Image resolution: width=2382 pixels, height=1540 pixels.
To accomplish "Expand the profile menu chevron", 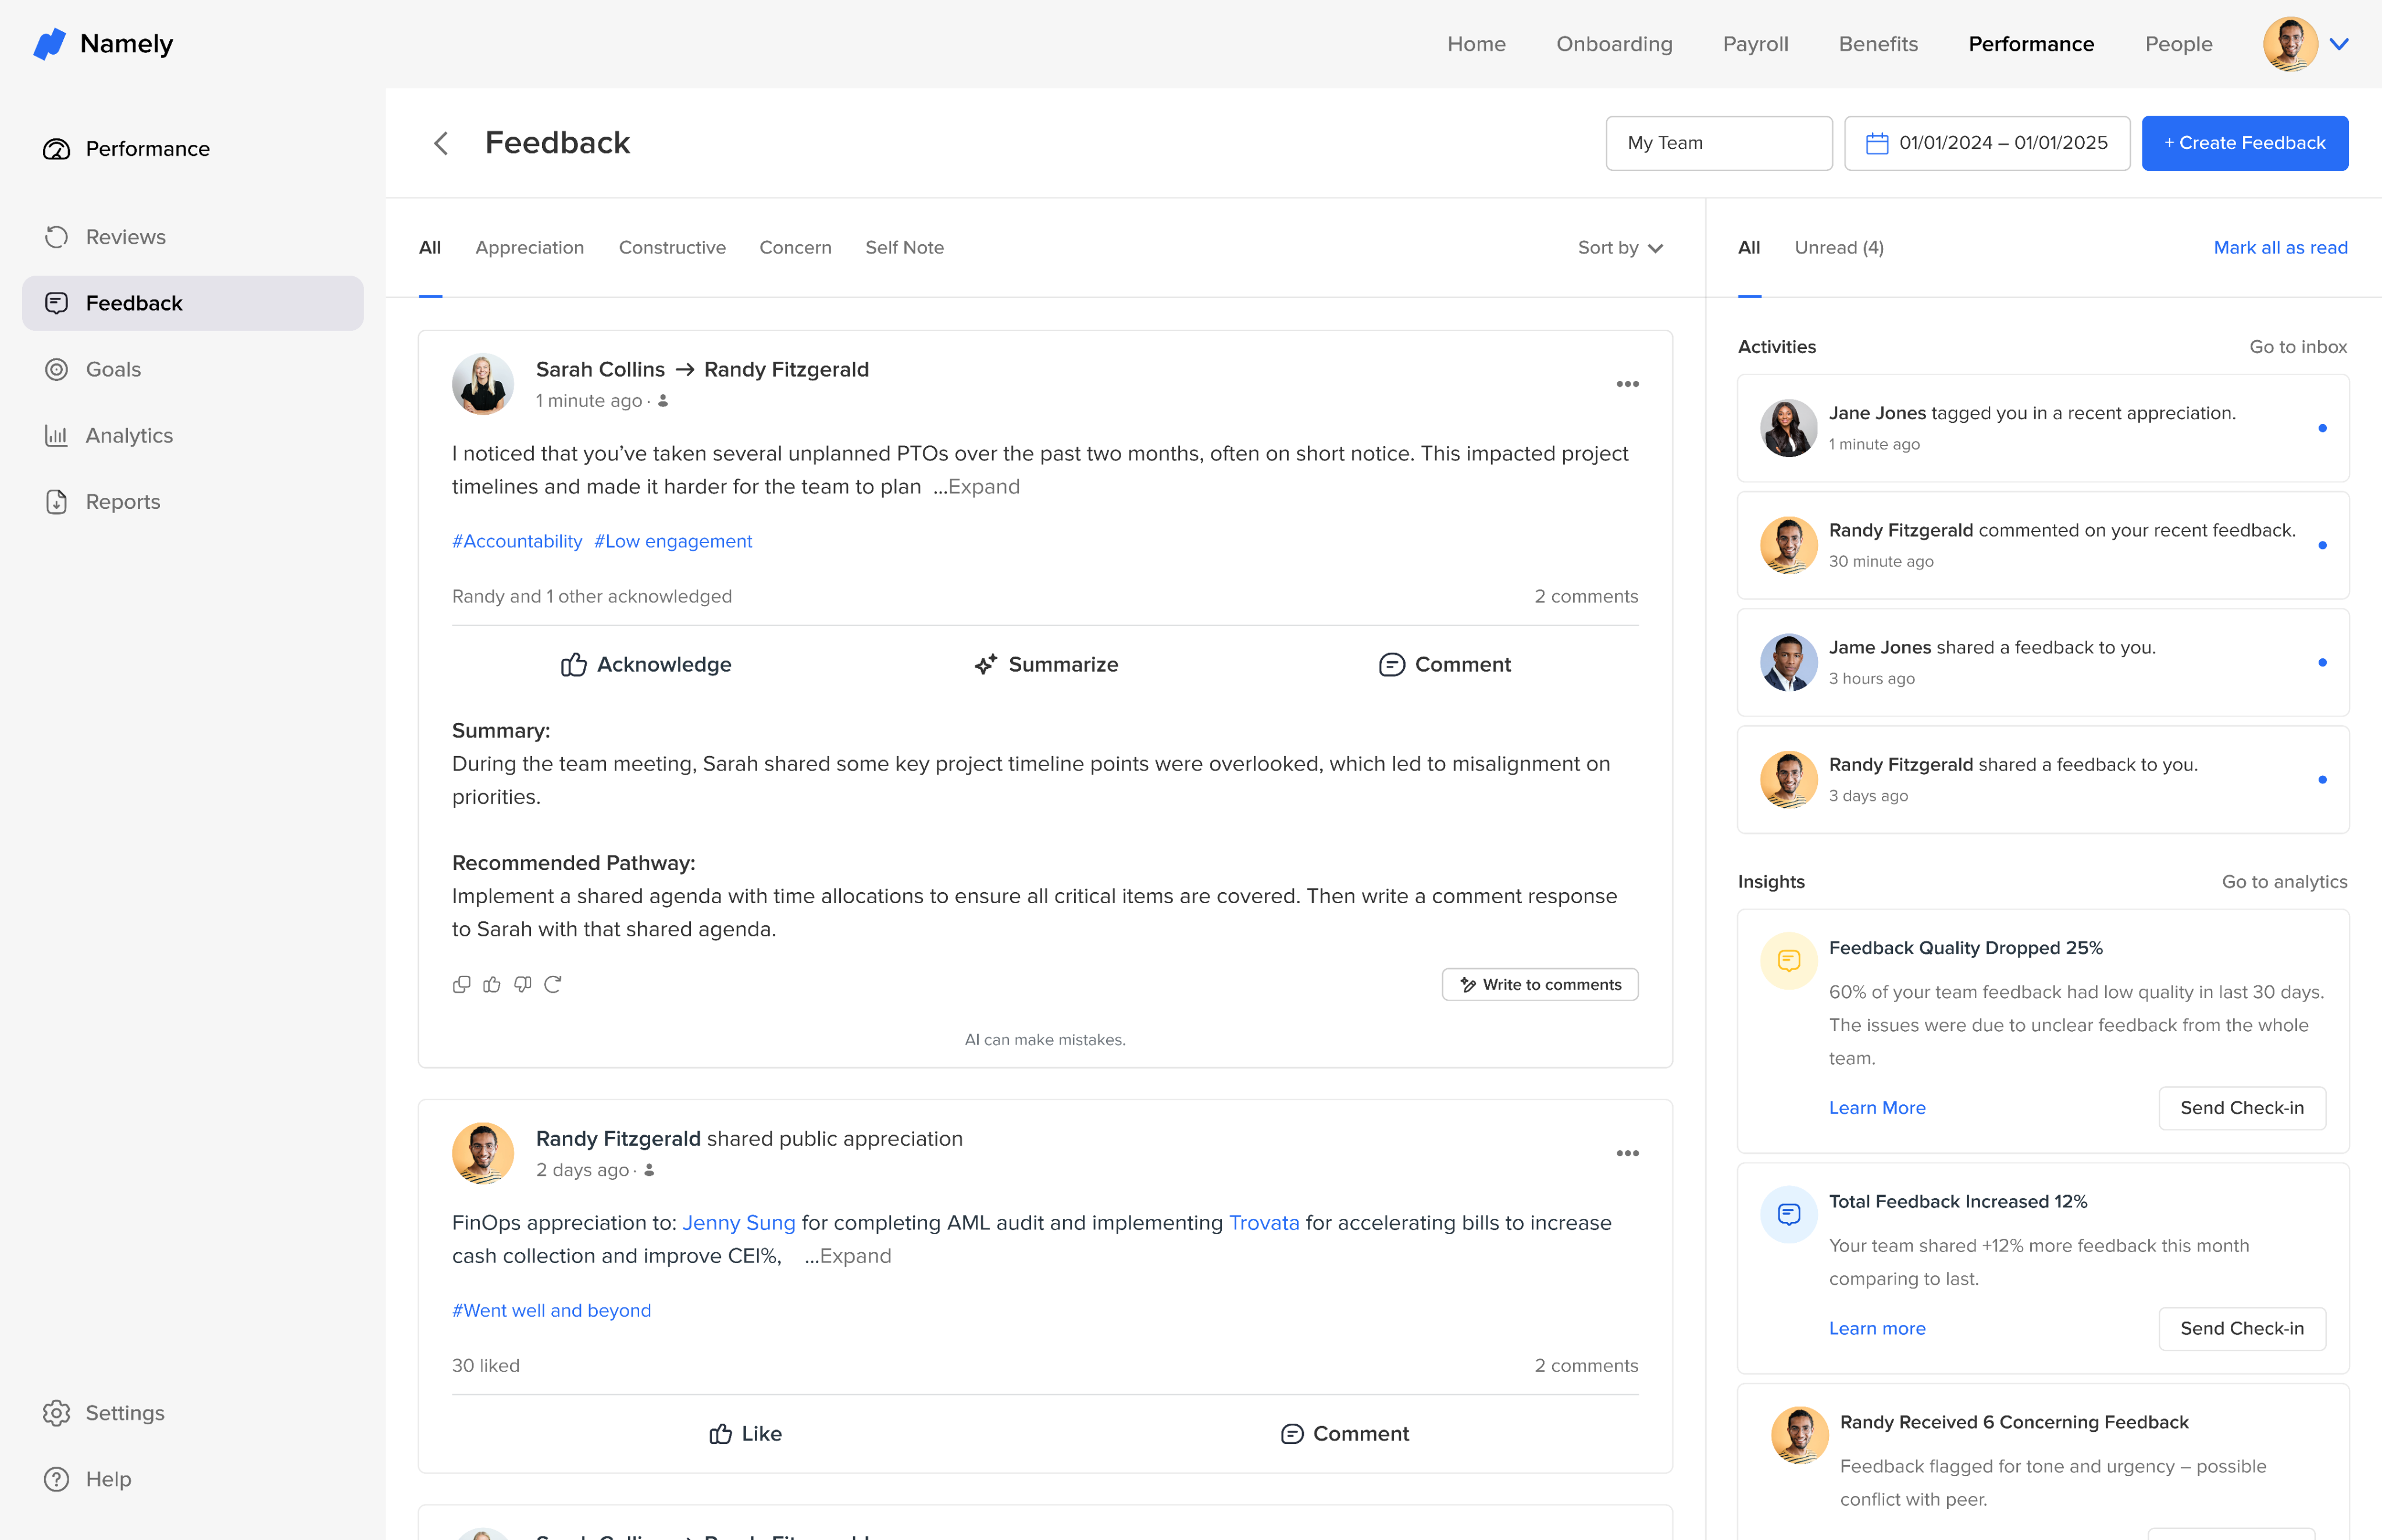I will (2339, 44).
